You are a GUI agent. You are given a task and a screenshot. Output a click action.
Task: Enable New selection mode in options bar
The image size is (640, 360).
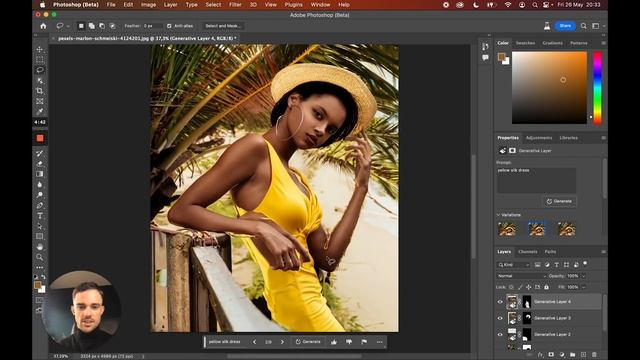click(x=81, y=26)
